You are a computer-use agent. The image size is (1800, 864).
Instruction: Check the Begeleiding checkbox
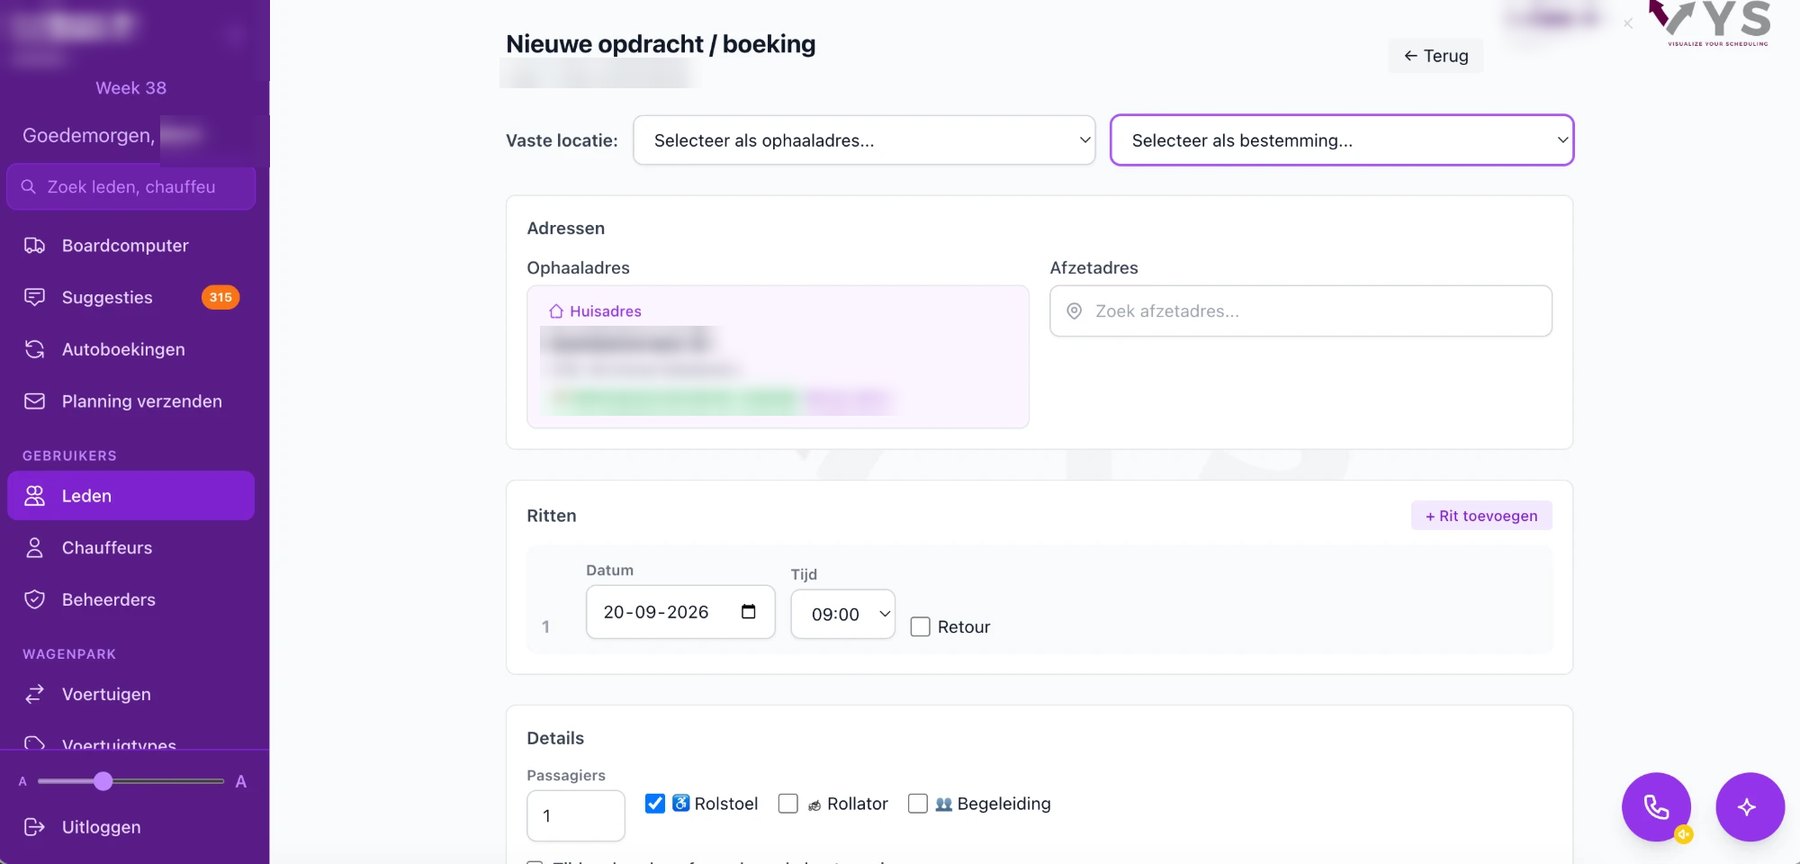(918, 804)
